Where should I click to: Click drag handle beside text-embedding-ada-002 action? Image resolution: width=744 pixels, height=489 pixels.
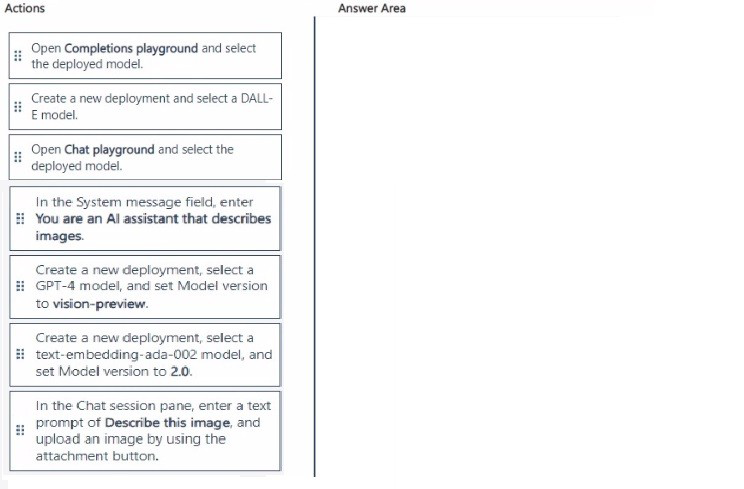[x=20, y=354]
